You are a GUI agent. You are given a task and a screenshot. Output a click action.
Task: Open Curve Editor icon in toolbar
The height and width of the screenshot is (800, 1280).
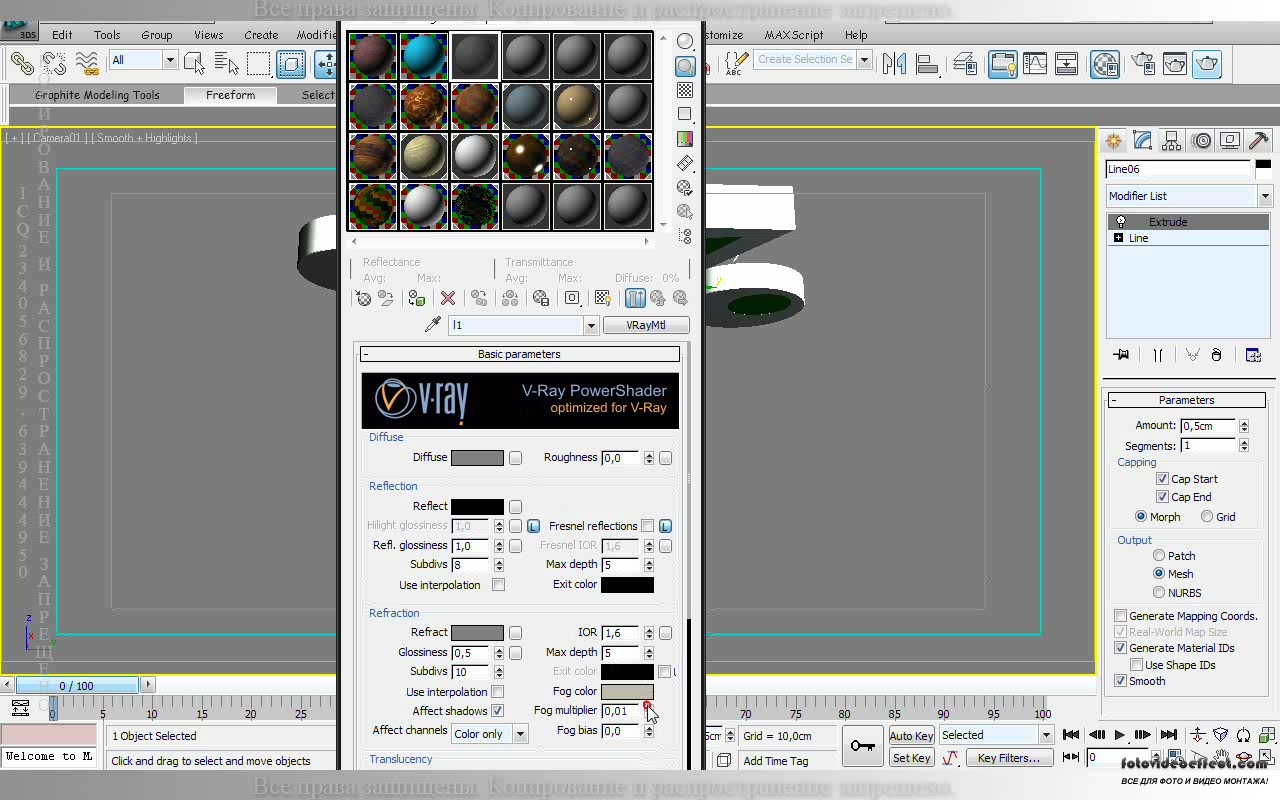[1035, 65]
